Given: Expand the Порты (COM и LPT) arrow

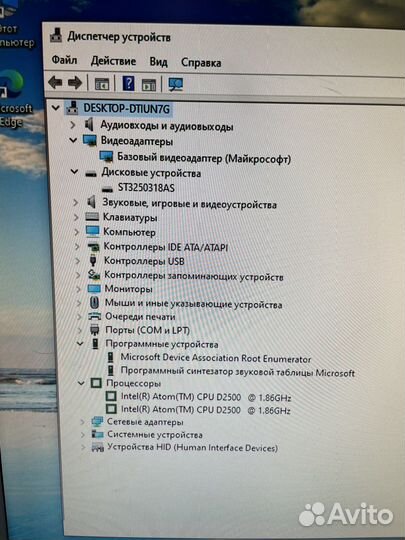Looking at the screenshot, I should tap(80, 331).
